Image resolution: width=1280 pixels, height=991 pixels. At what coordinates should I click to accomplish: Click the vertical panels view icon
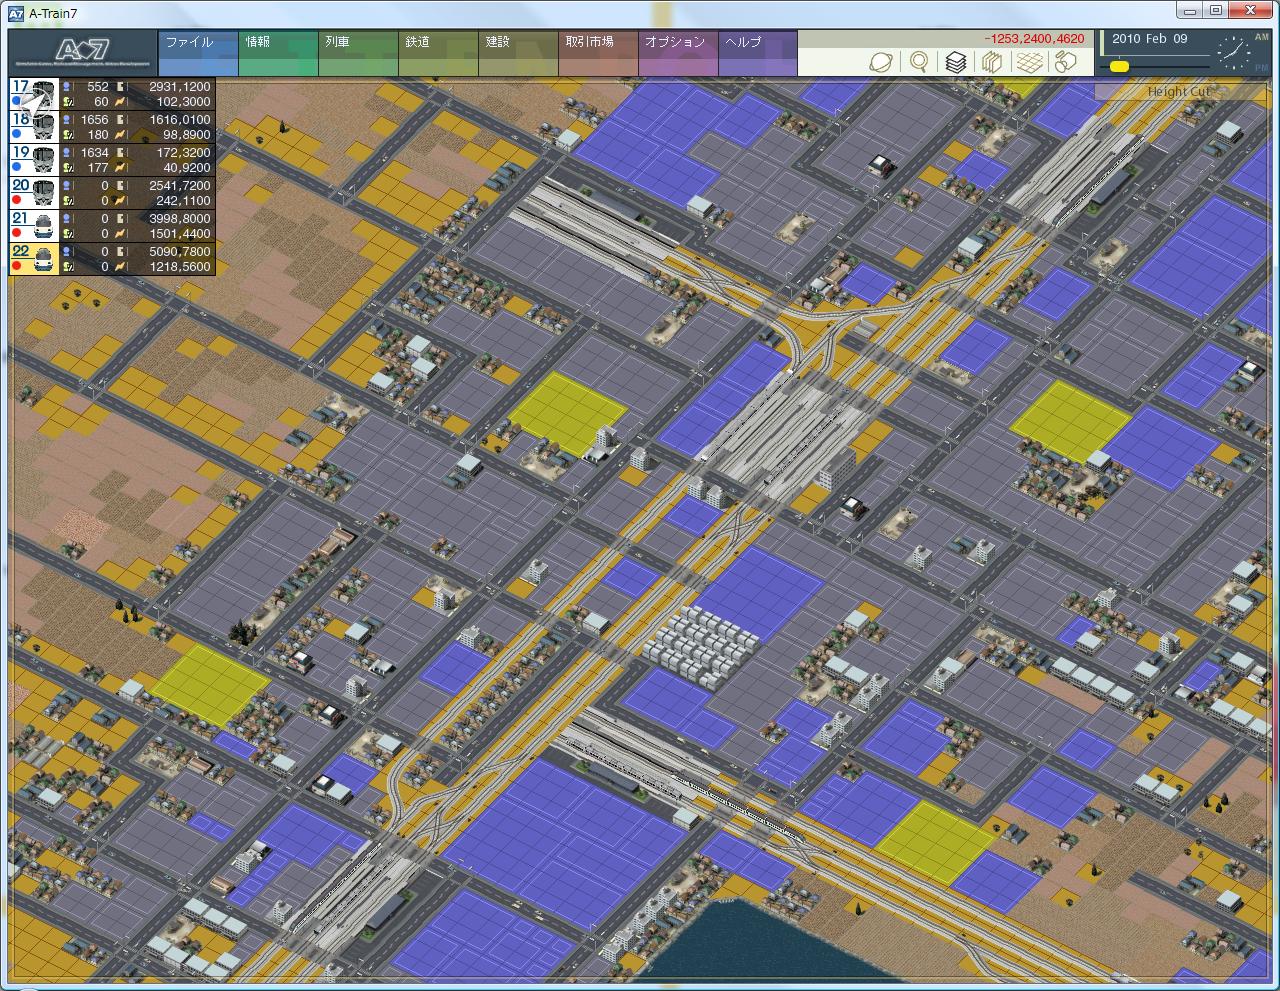point(992,62)
